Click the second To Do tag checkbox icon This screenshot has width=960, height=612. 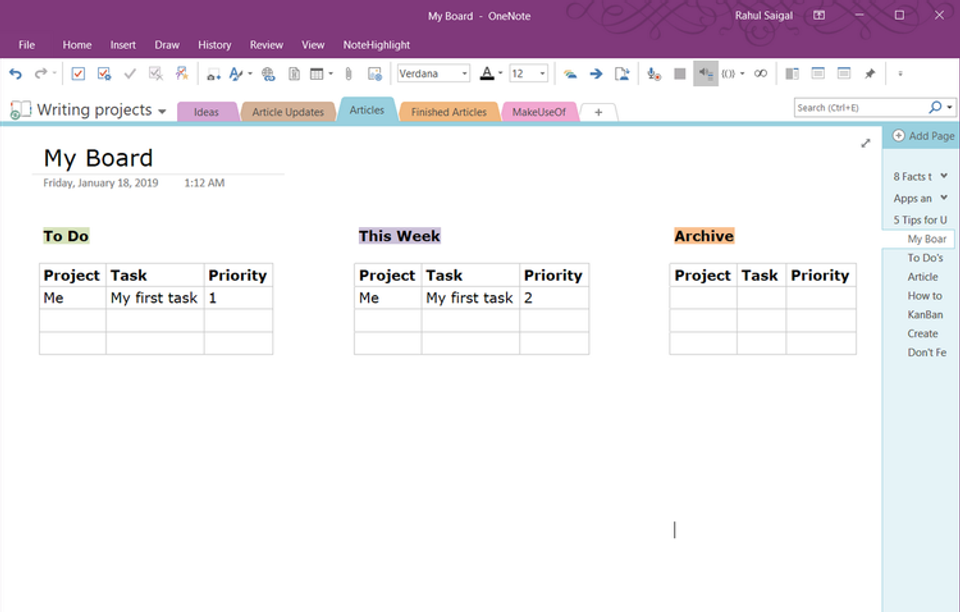tap(104, 74)
